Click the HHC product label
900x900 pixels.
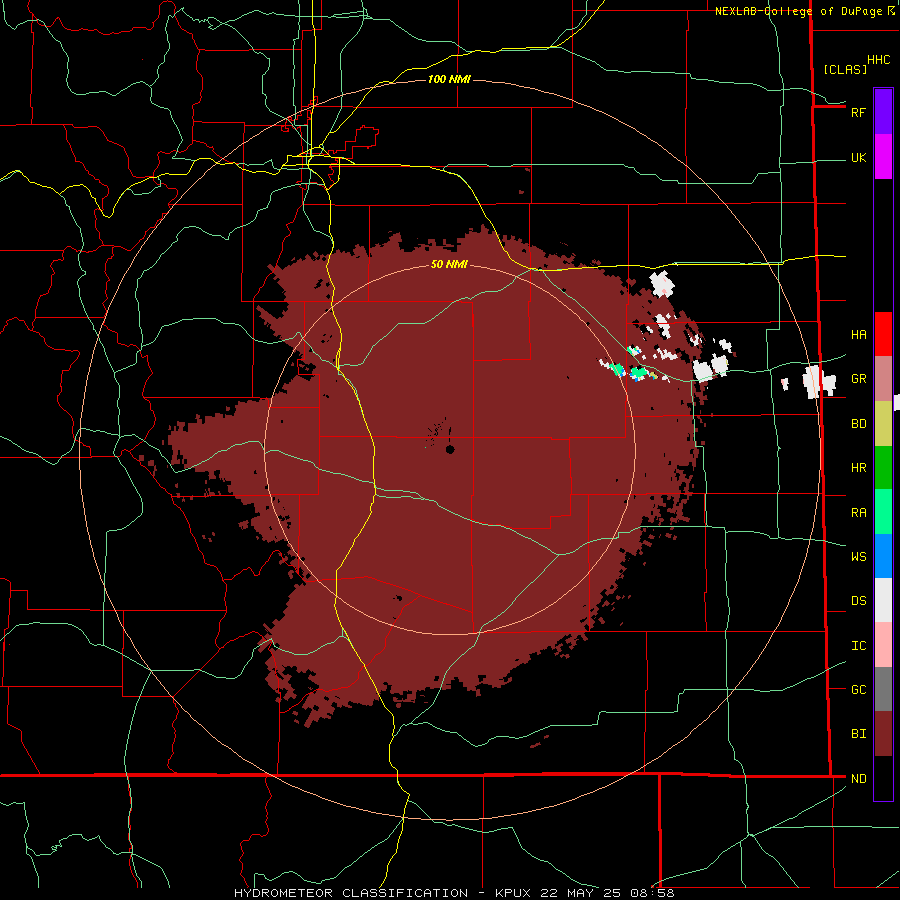click(x=879, y=60)
